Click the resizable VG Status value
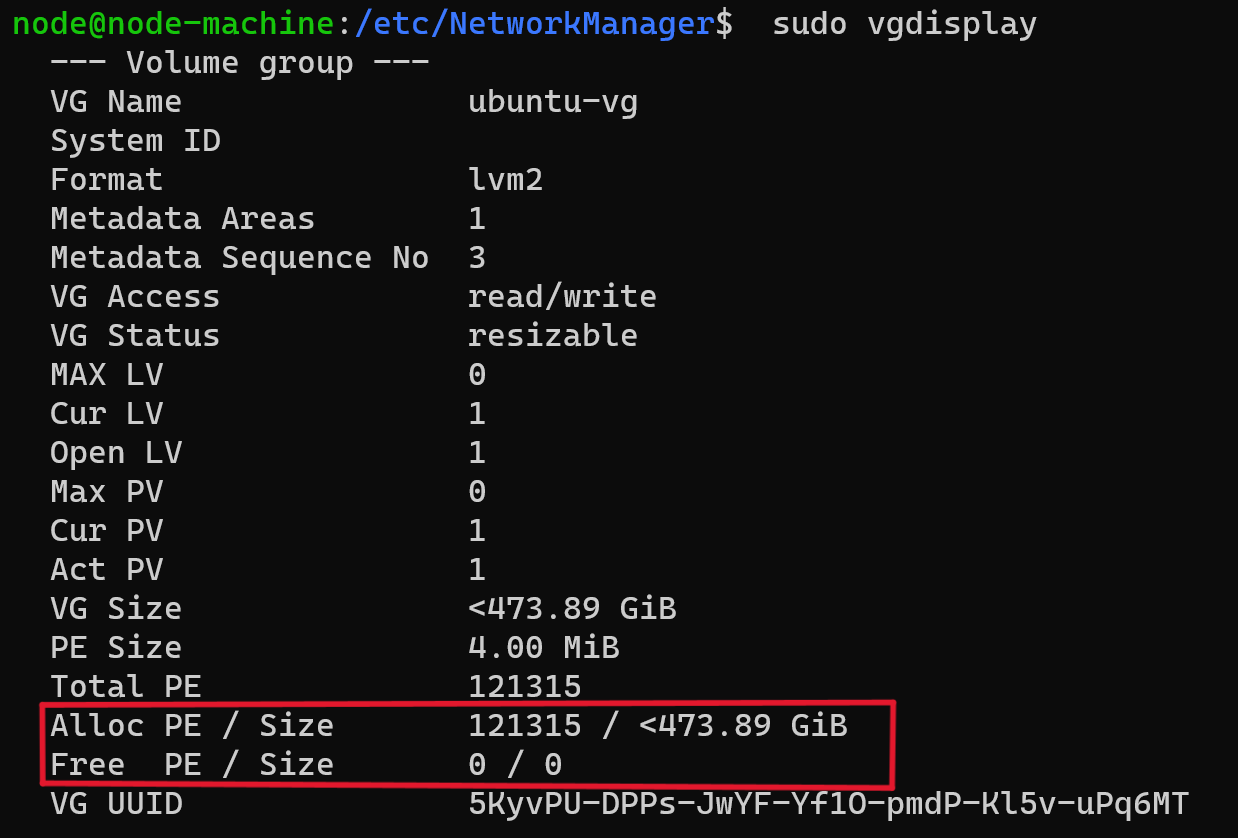The height and width of the screenshot is (838, 1238). click(553, 335)
